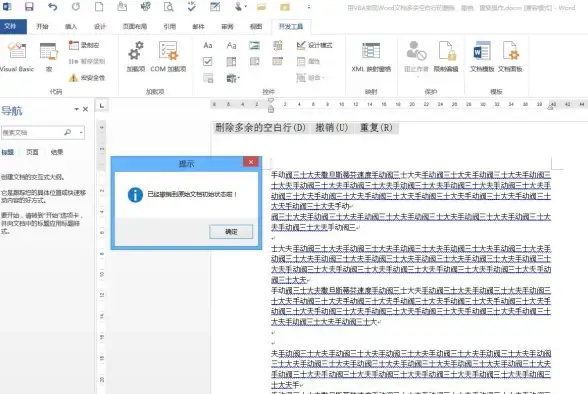Open XML 映射窗格 pane

tap(371, 57)
